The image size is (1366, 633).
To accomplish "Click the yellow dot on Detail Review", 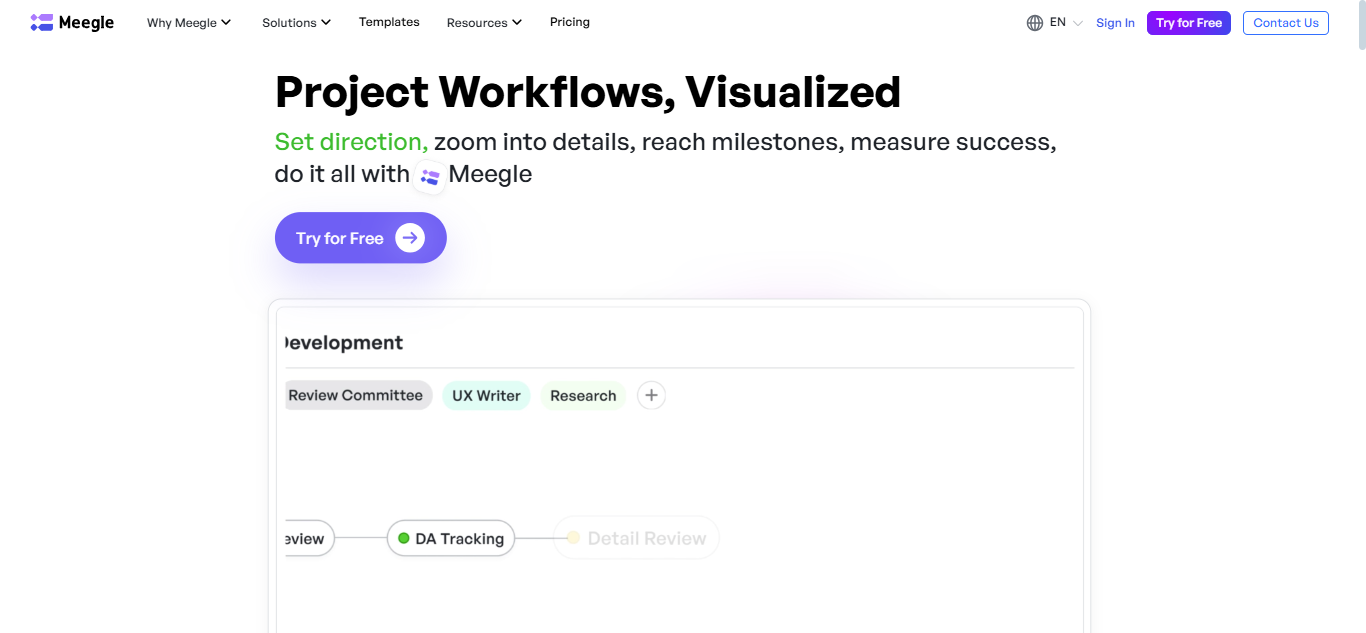I will click(x=574, y=538).
